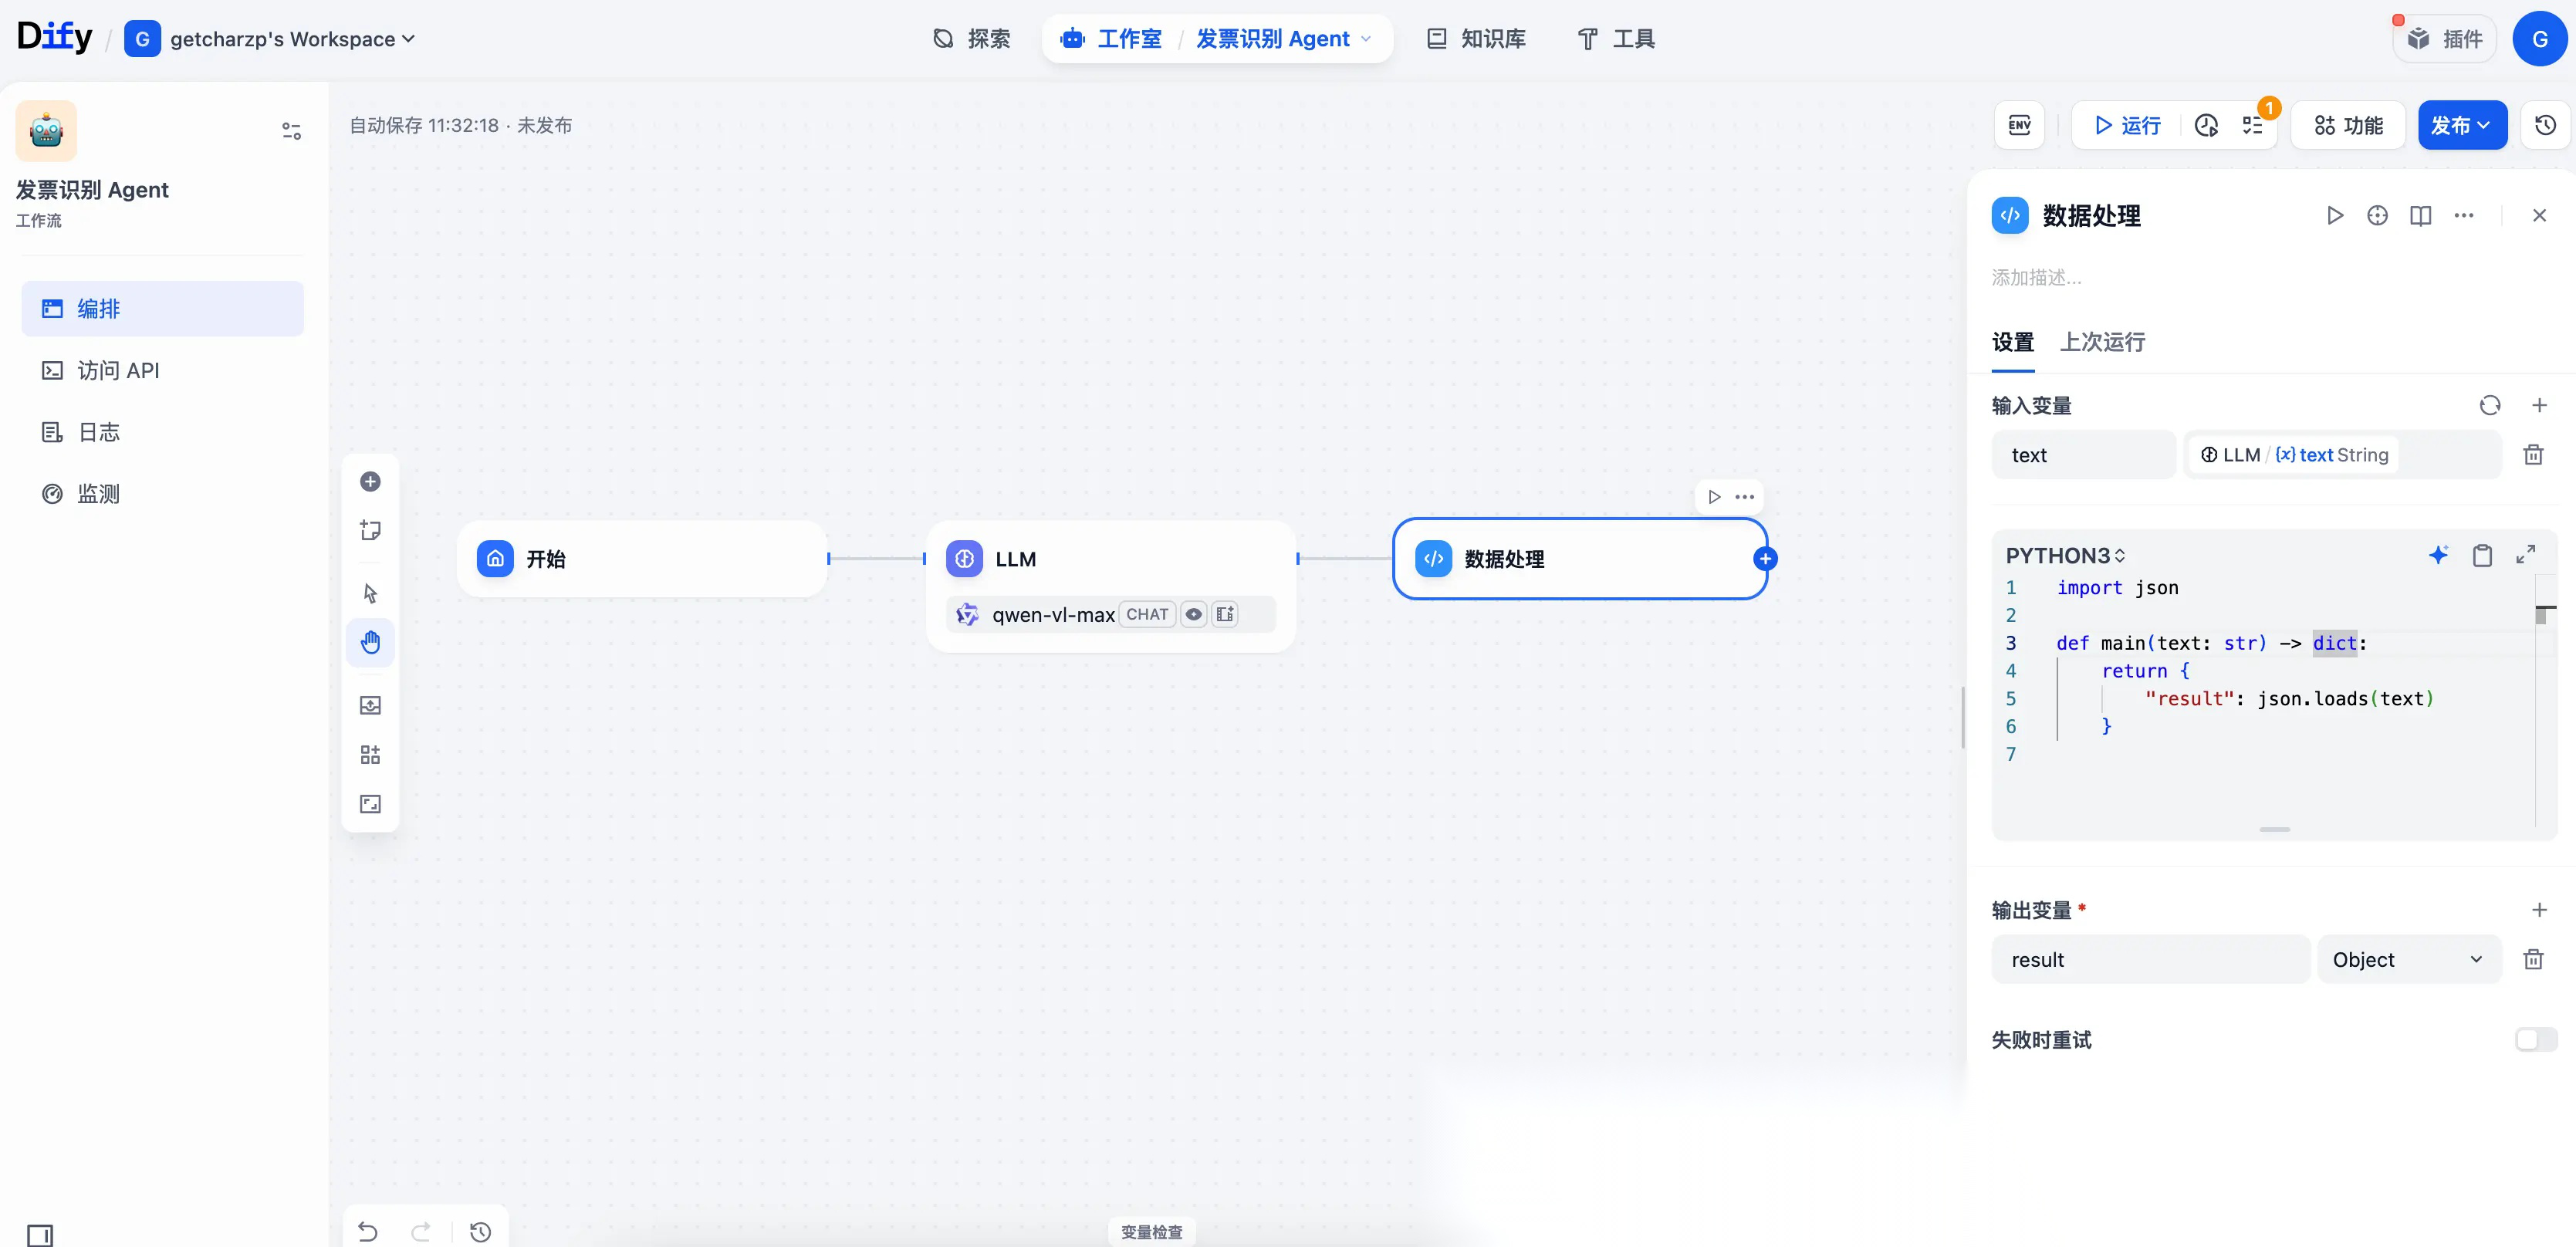2576x1247 pixels.
Task: Expand the code editor to fullscreen
Action: coord(2525,555)
